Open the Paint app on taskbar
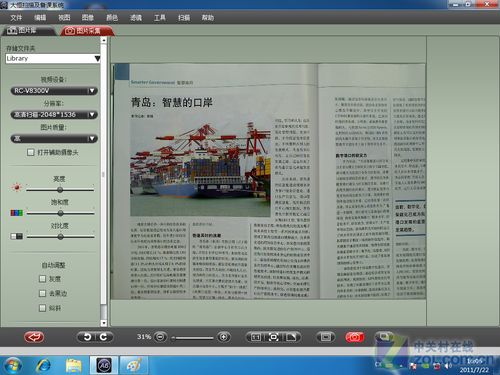500x375 pixels. coord(134,366)
